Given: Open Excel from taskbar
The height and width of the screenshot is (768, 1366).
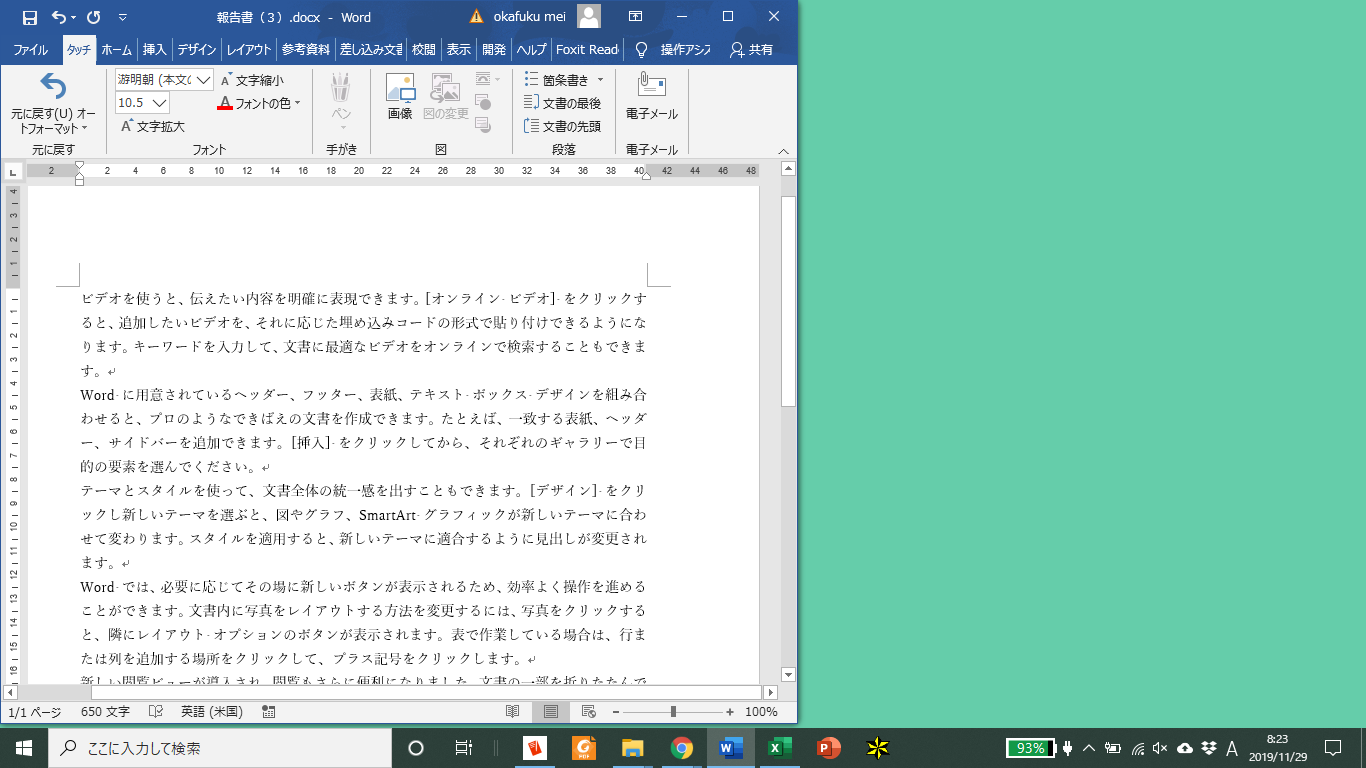Looking at the screenshot, I should 779,748.
